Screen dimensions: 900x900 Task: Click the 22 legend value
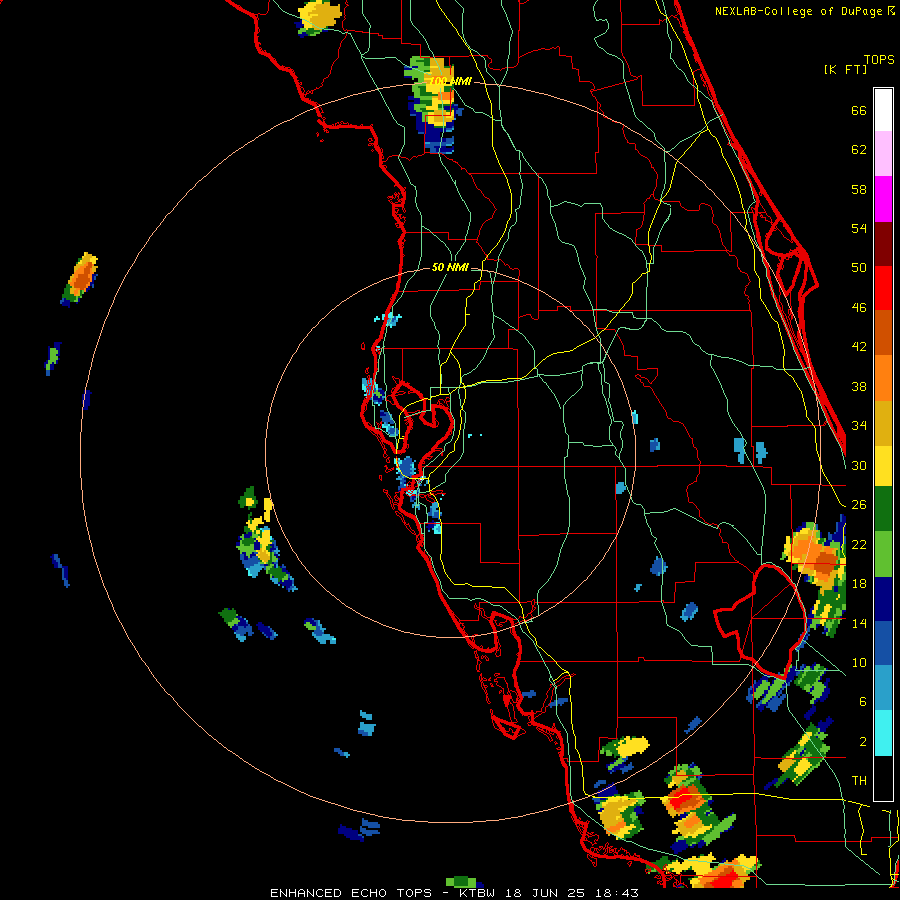pyautogui.click(x=859, y=544)
